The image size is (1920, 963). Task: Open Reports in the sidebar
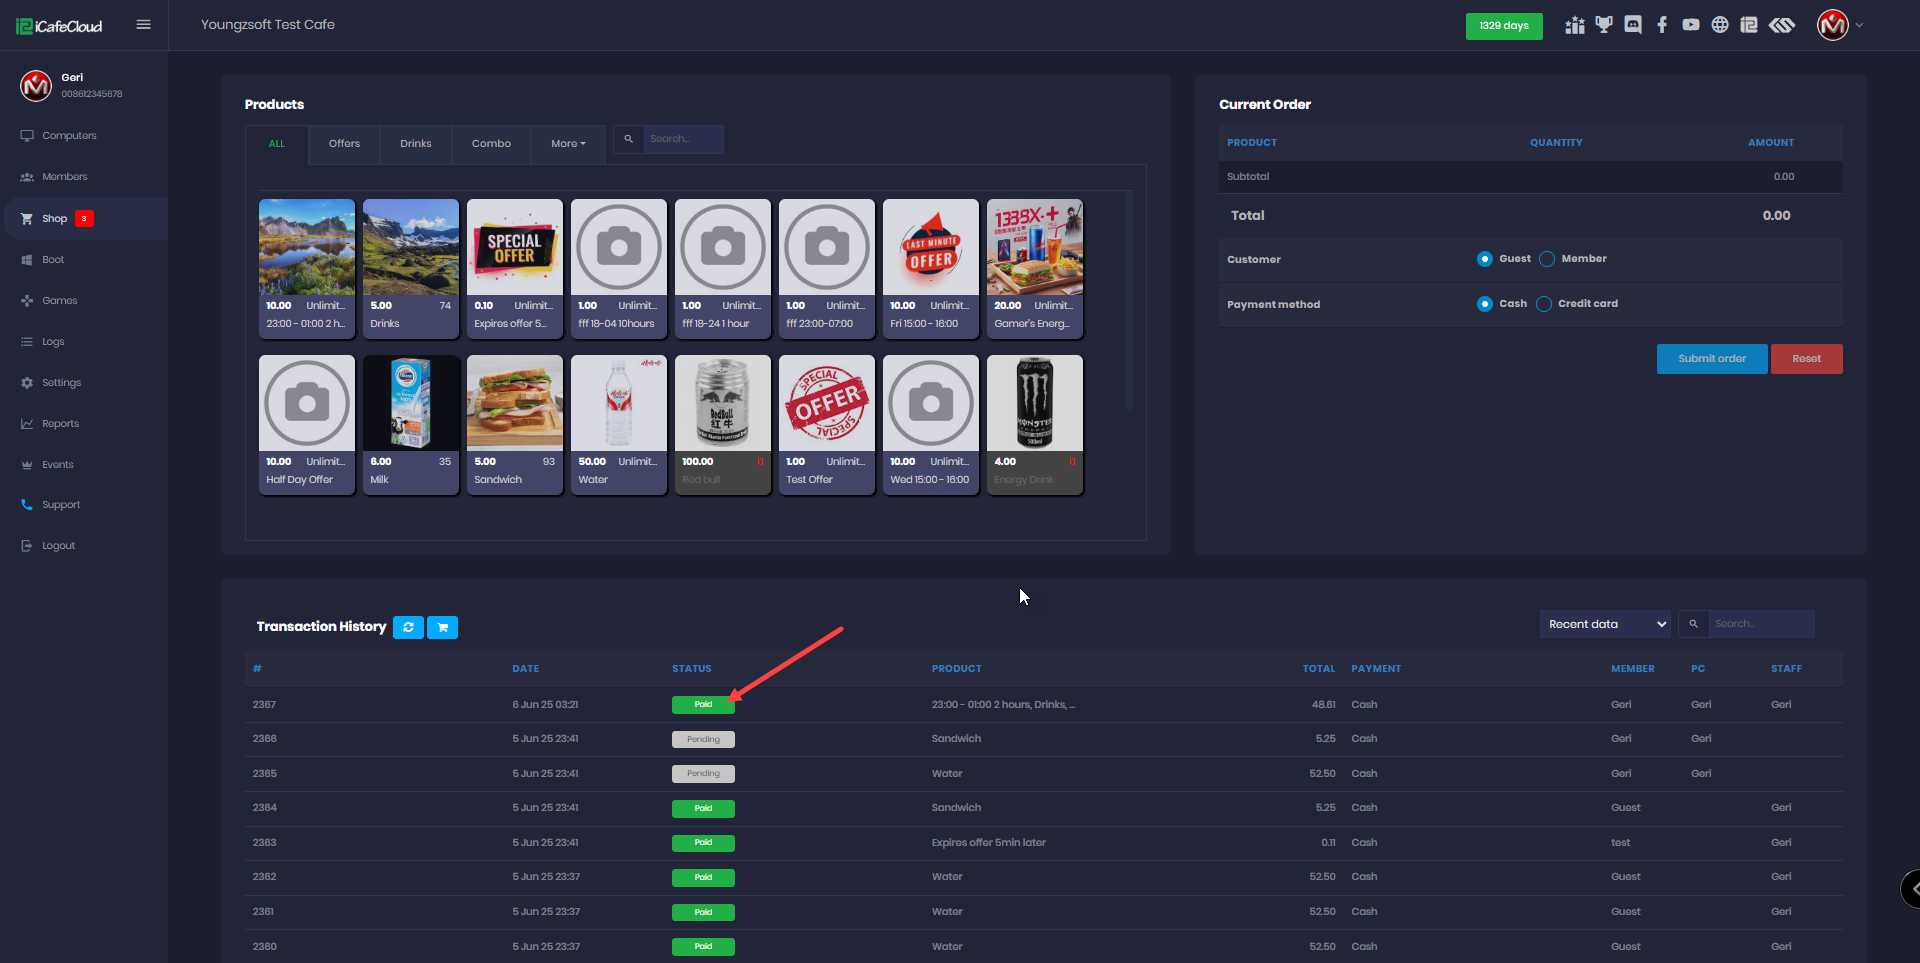tap(60, 424)
